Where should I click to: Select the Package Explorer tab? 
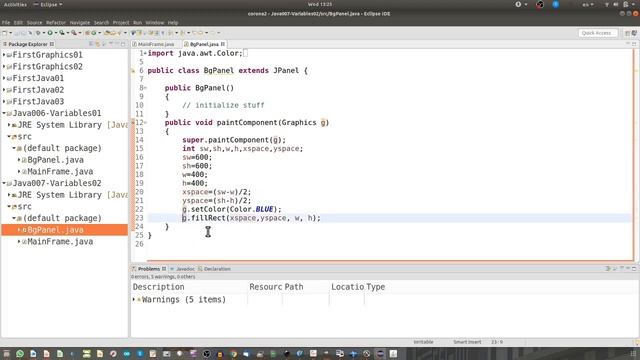28,44
